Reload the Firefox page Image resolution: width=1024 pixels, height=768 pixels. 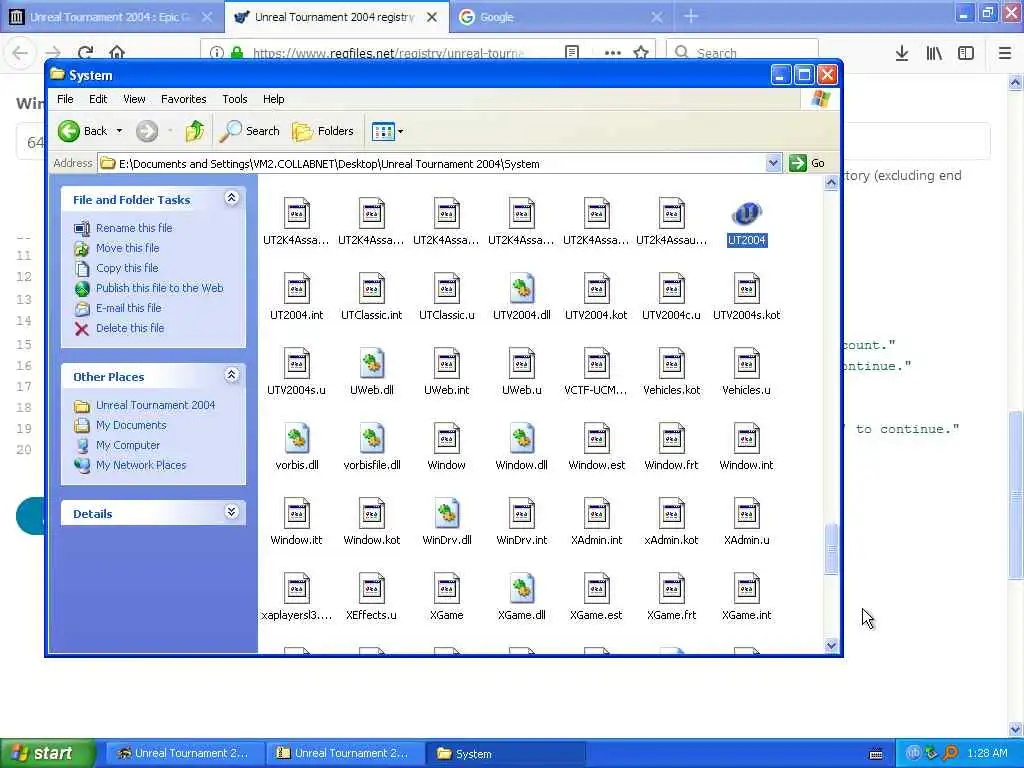(85, 52)
